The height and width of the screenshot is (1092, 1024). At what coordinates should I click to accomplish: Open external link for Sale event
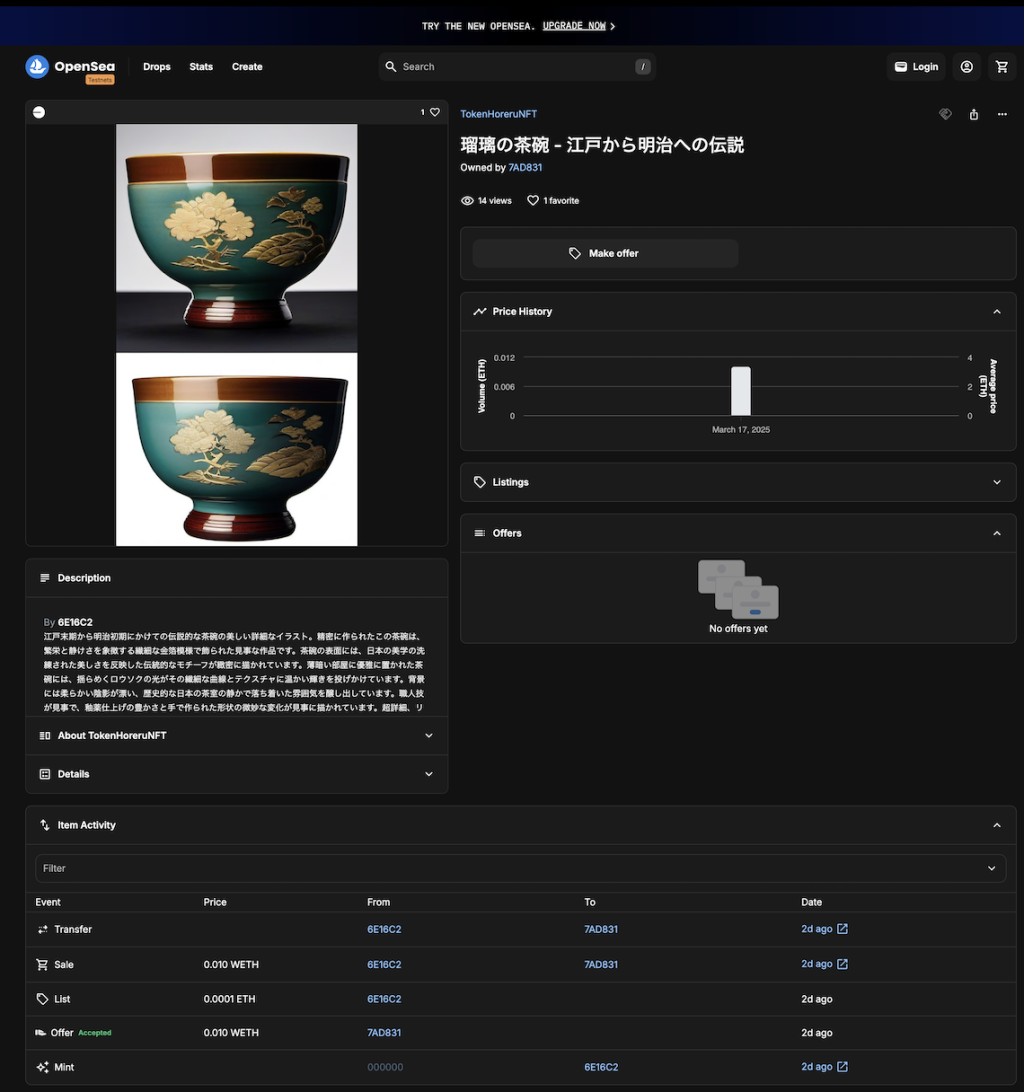click(x=842, y=964)
